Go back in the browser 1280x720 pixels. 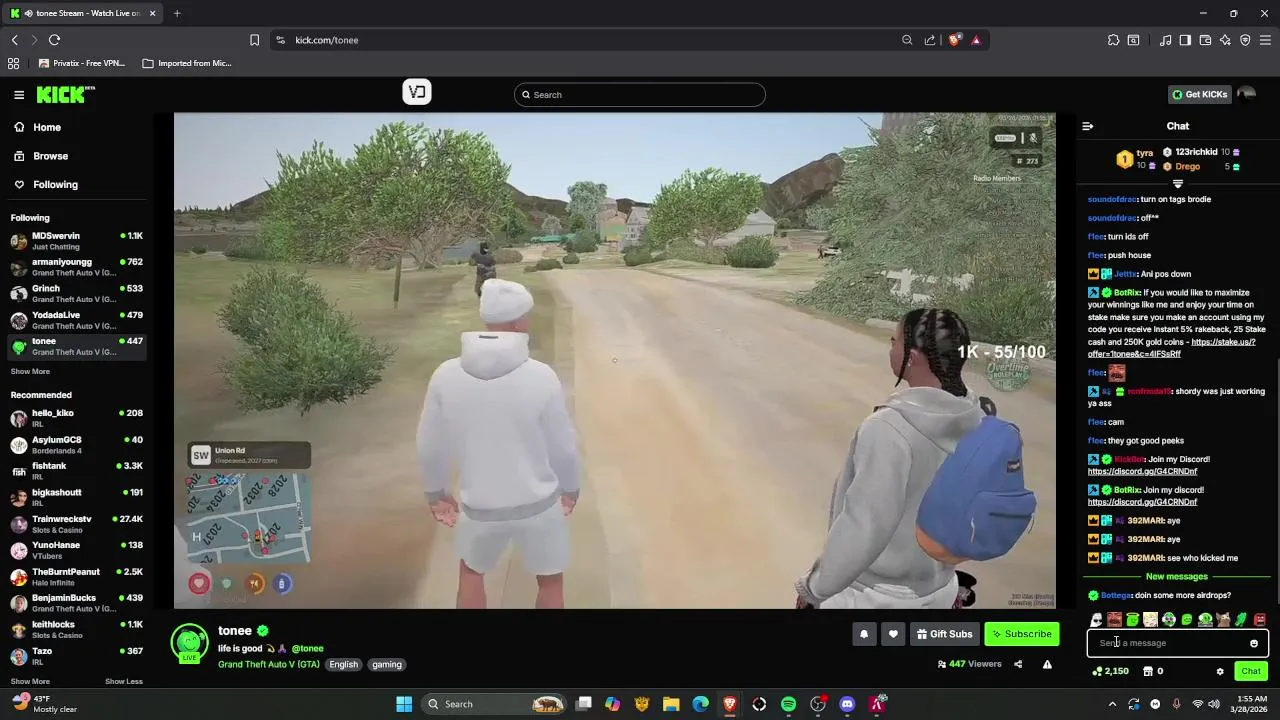click(x=14, y=40)
